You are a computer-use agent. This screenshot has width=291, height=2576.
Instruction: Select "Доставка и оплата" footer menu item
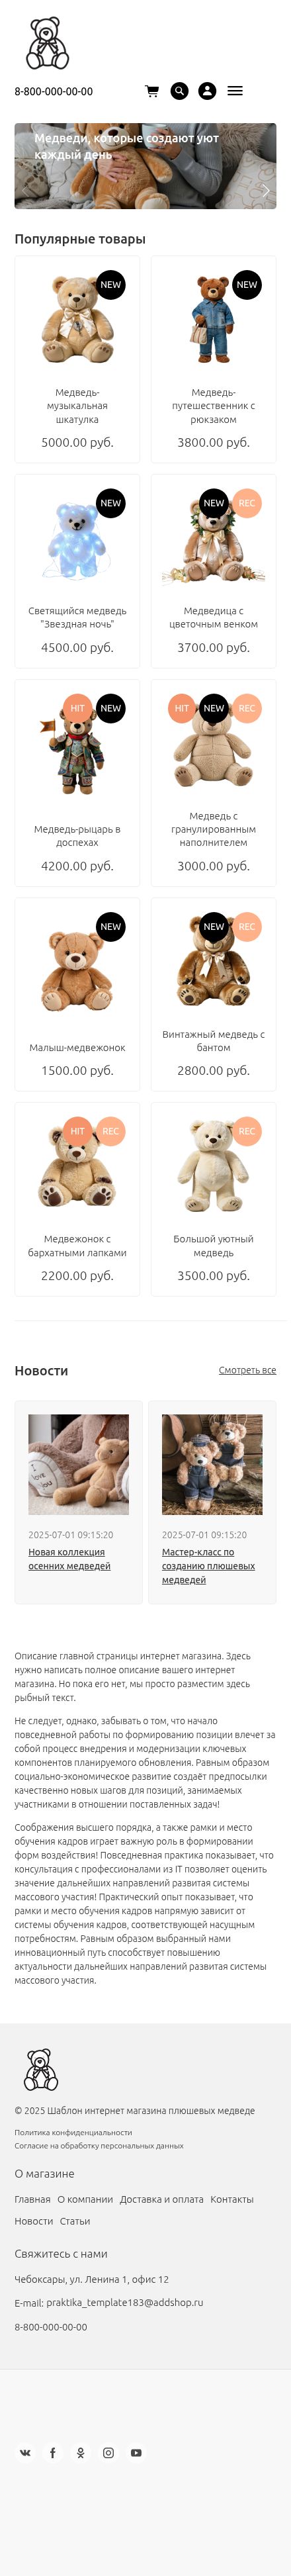coord(161,2199)
